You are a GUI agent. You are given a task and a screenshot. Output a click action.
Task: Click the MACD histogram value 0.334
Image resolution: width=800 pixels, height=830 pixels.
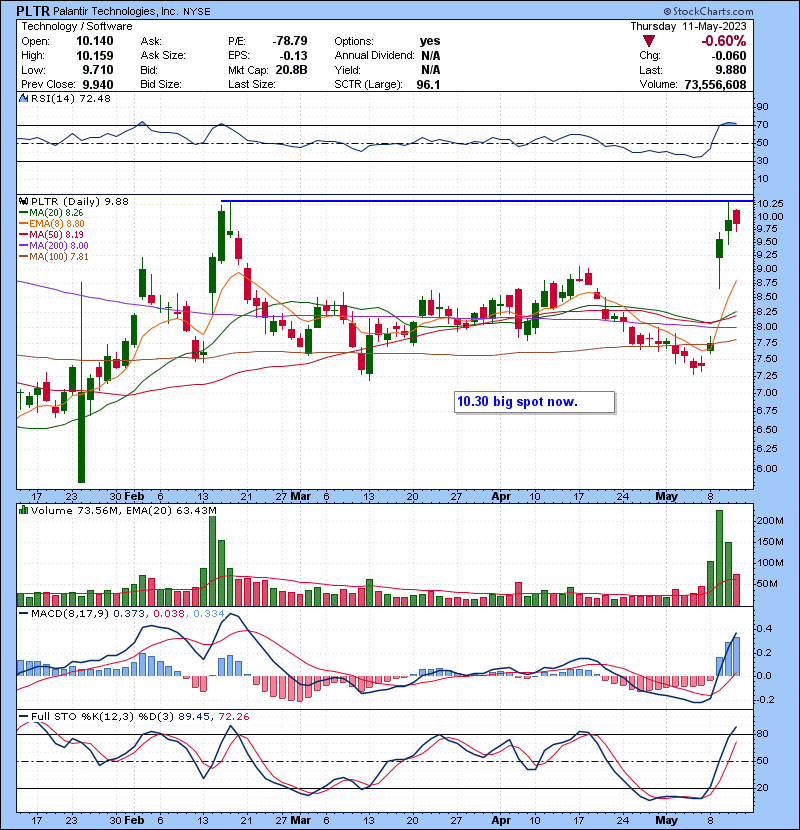point(209,614)
